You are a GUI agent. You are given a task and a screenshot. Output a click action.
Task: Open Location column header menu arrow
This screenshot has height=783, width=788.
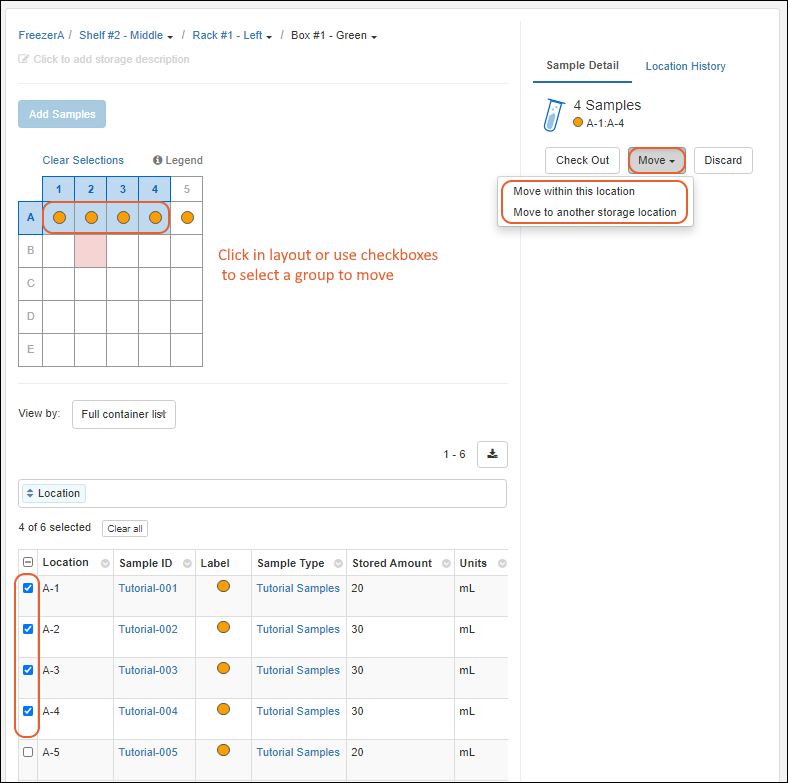(x=105, y=564)
